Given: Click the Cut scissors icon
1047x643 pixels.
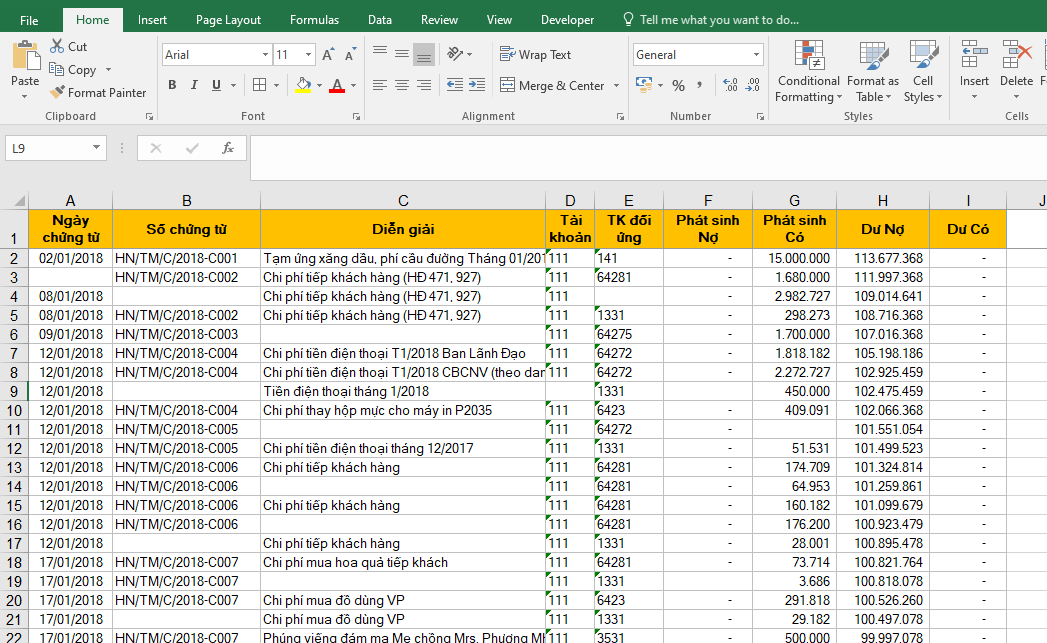Looking at the screenshot, I should click(x=55, y=47).
